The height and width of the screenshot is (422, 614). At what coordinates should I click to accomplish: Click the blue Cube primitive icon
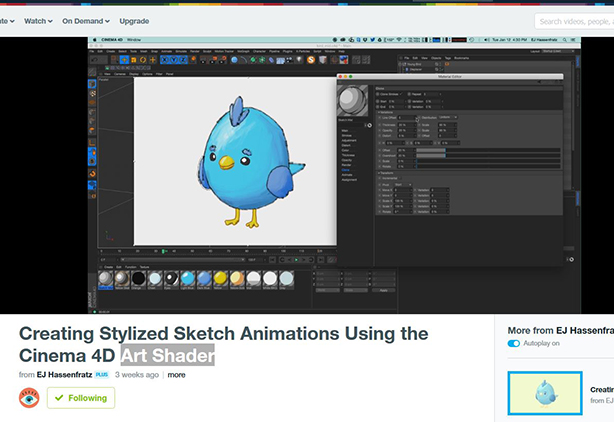234,60
